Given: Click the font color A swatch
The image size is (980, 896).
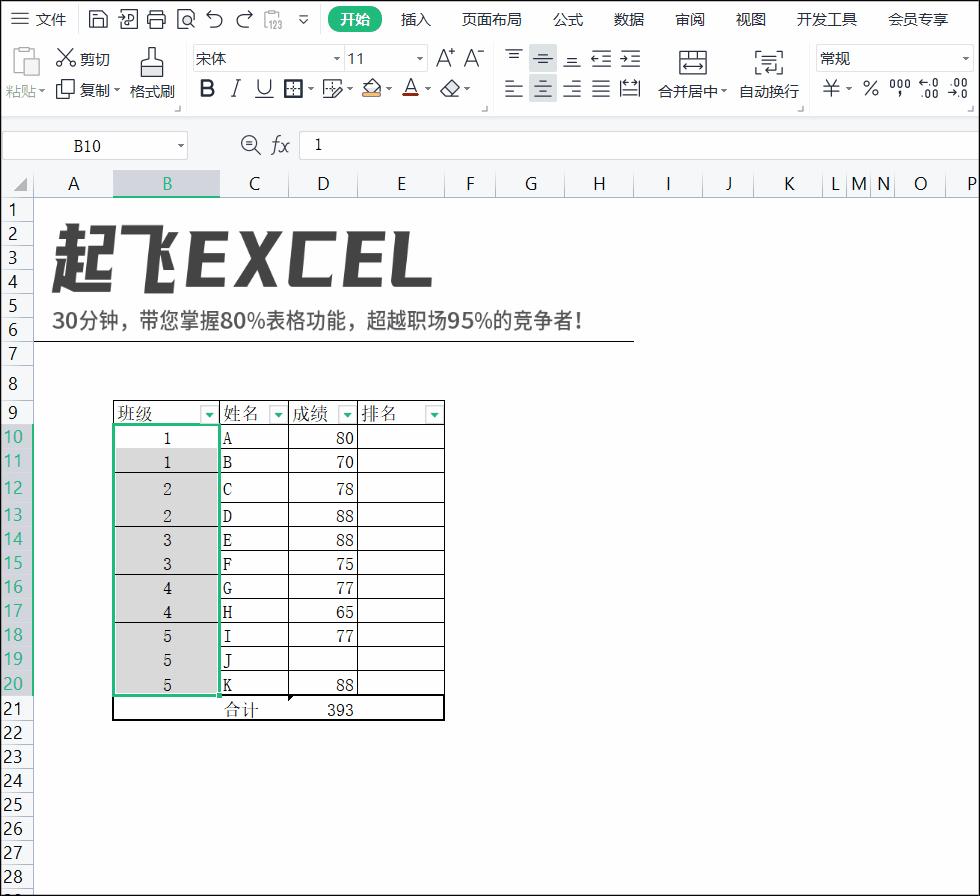Looking at the screenshot, I should (410, 89).
